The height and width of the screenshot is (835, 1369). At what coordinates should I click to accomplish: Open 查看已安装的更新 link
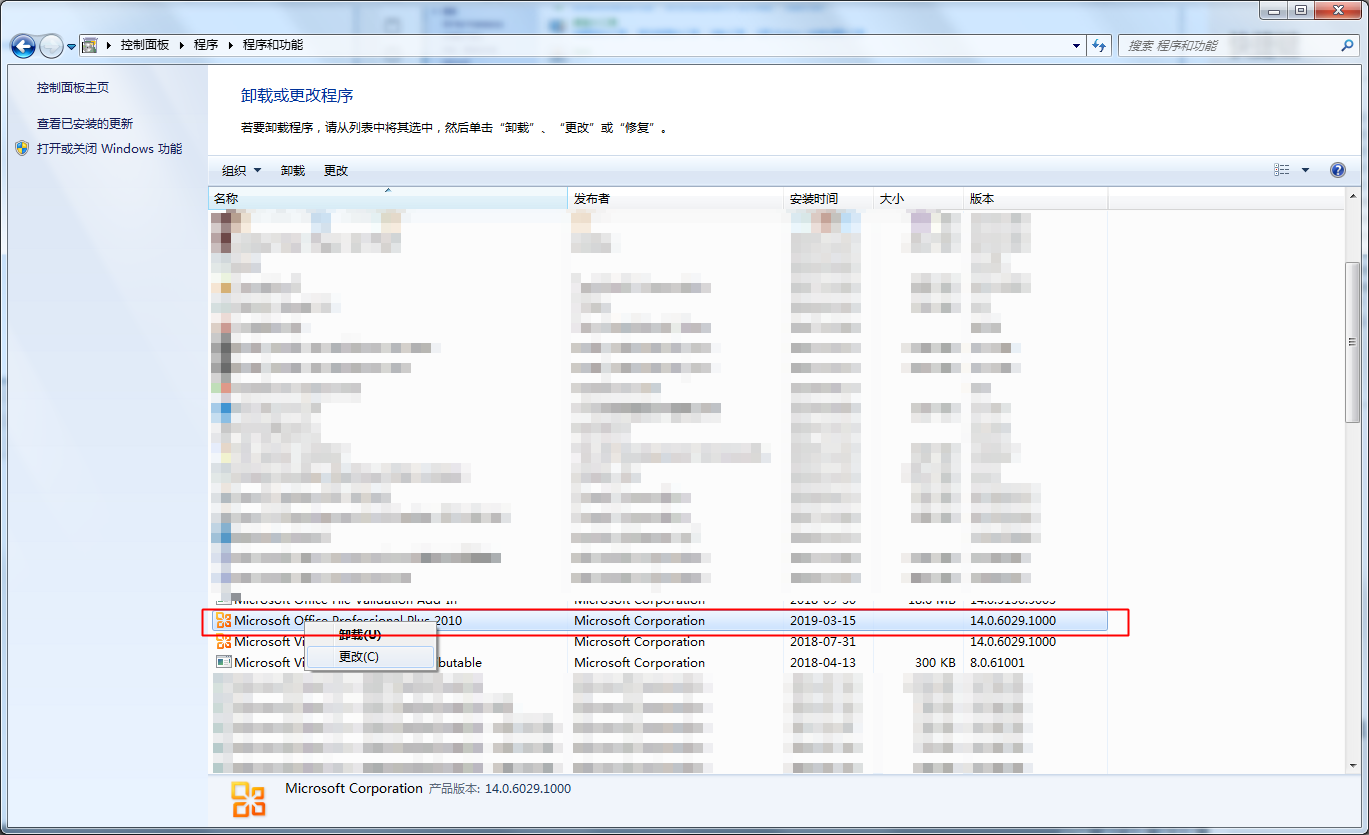click(x=85, y=124)
